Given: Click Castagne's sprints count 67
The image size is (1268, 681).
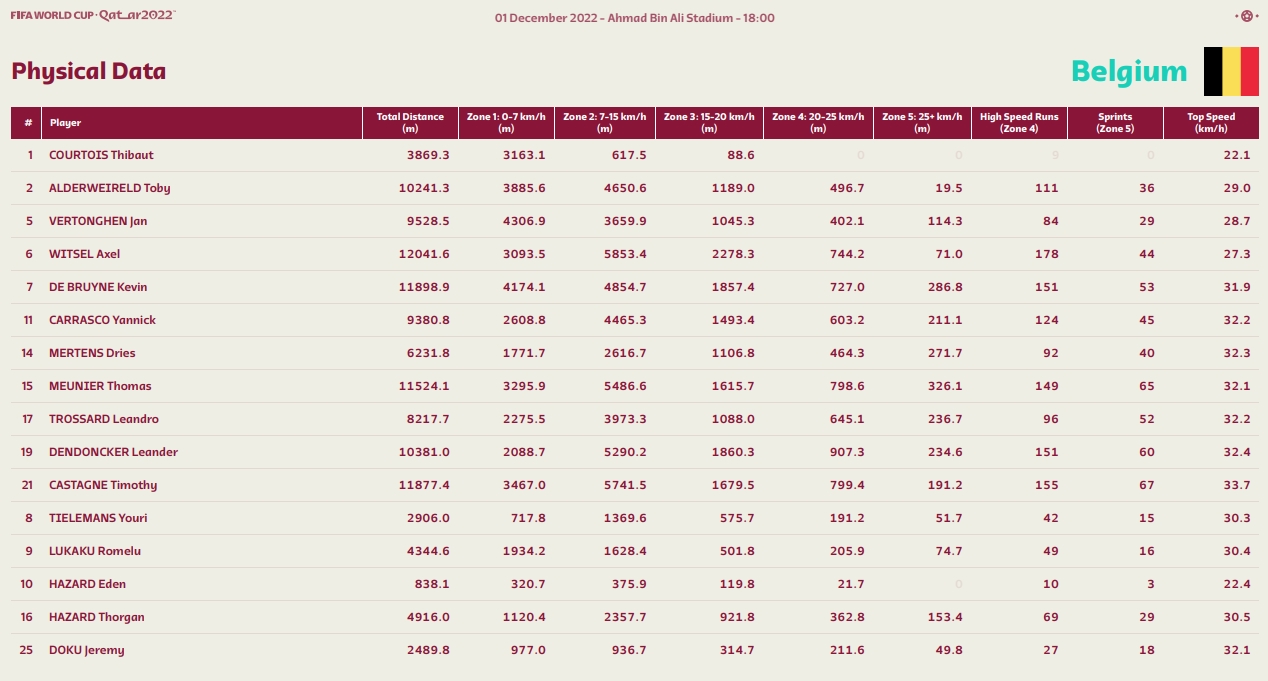Looking at the screenshot, I should 1146,485.
